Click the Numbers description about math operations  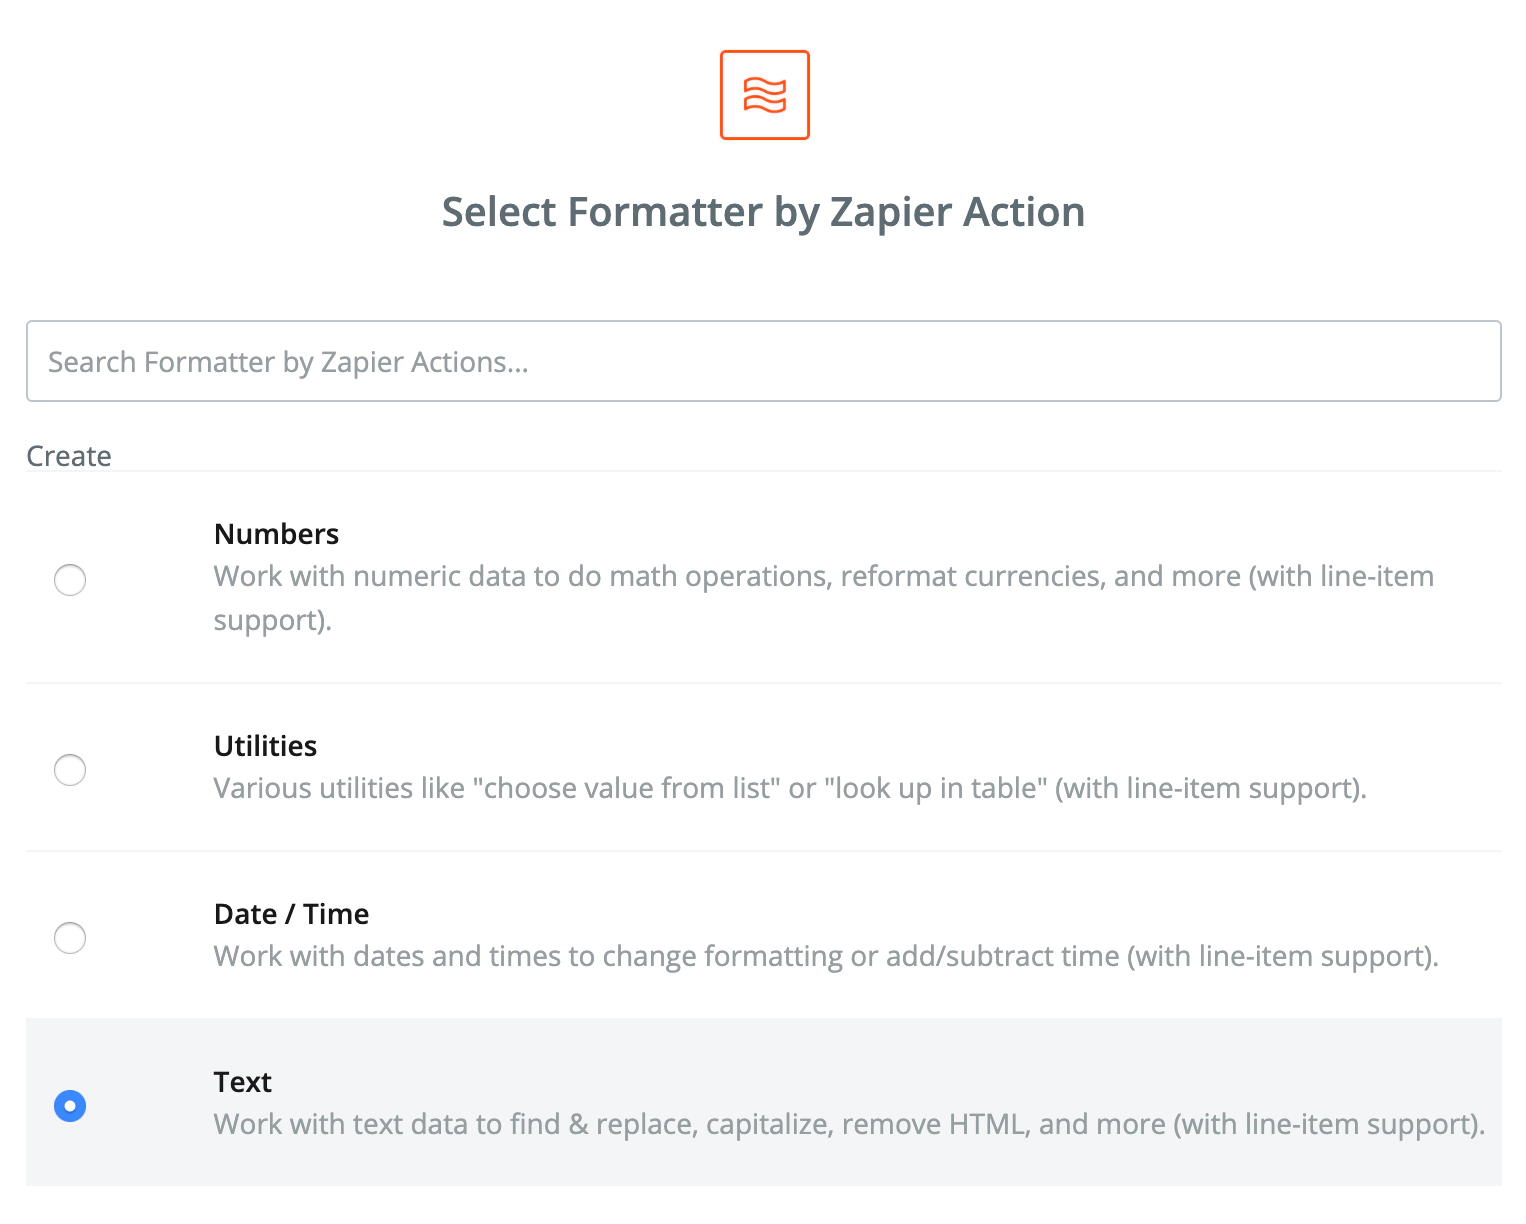[823, 577]
